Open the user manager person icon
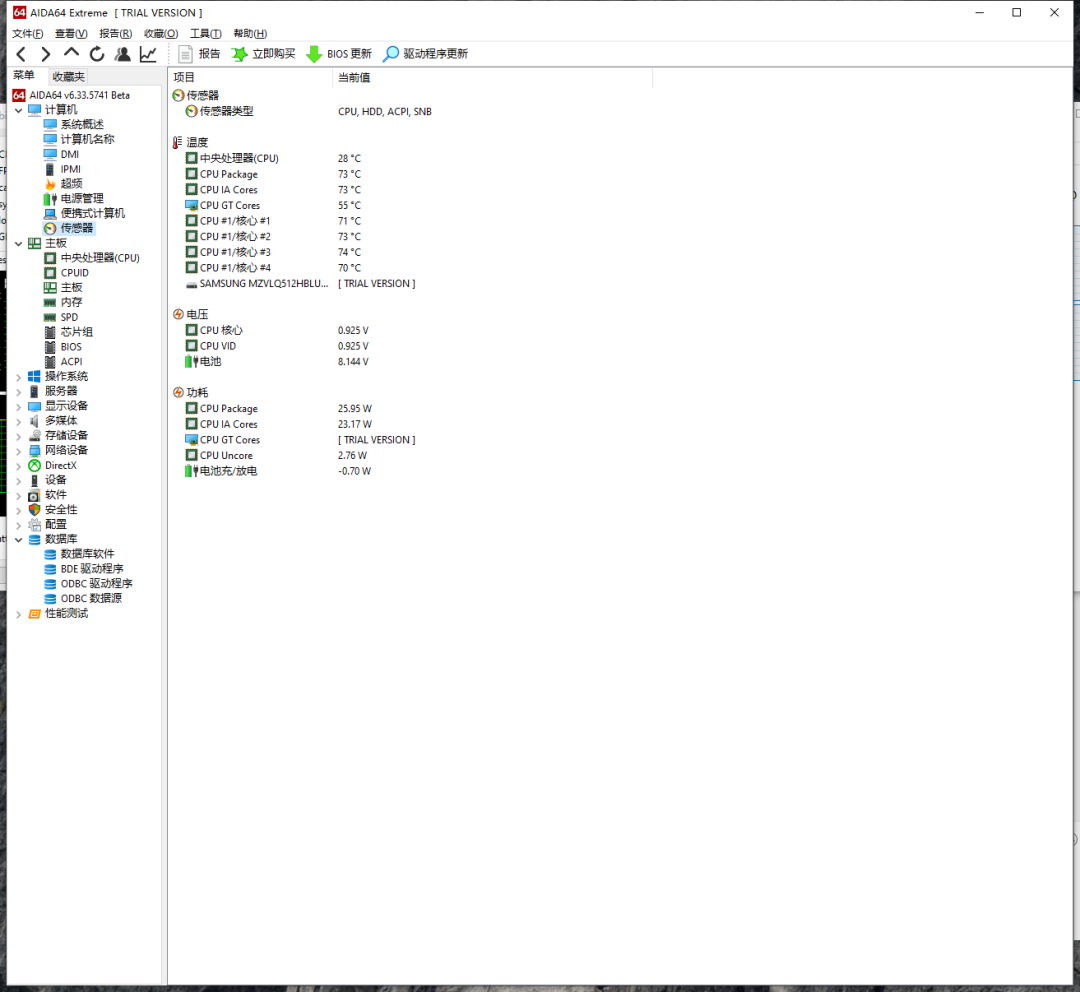The image size is (1080, 992). point(123,54)
